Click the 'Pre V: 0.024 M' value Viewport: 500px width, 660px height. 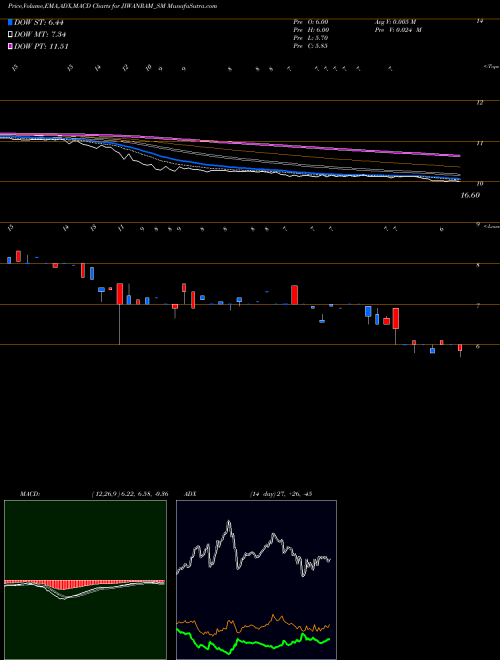[x=397, y=30]
